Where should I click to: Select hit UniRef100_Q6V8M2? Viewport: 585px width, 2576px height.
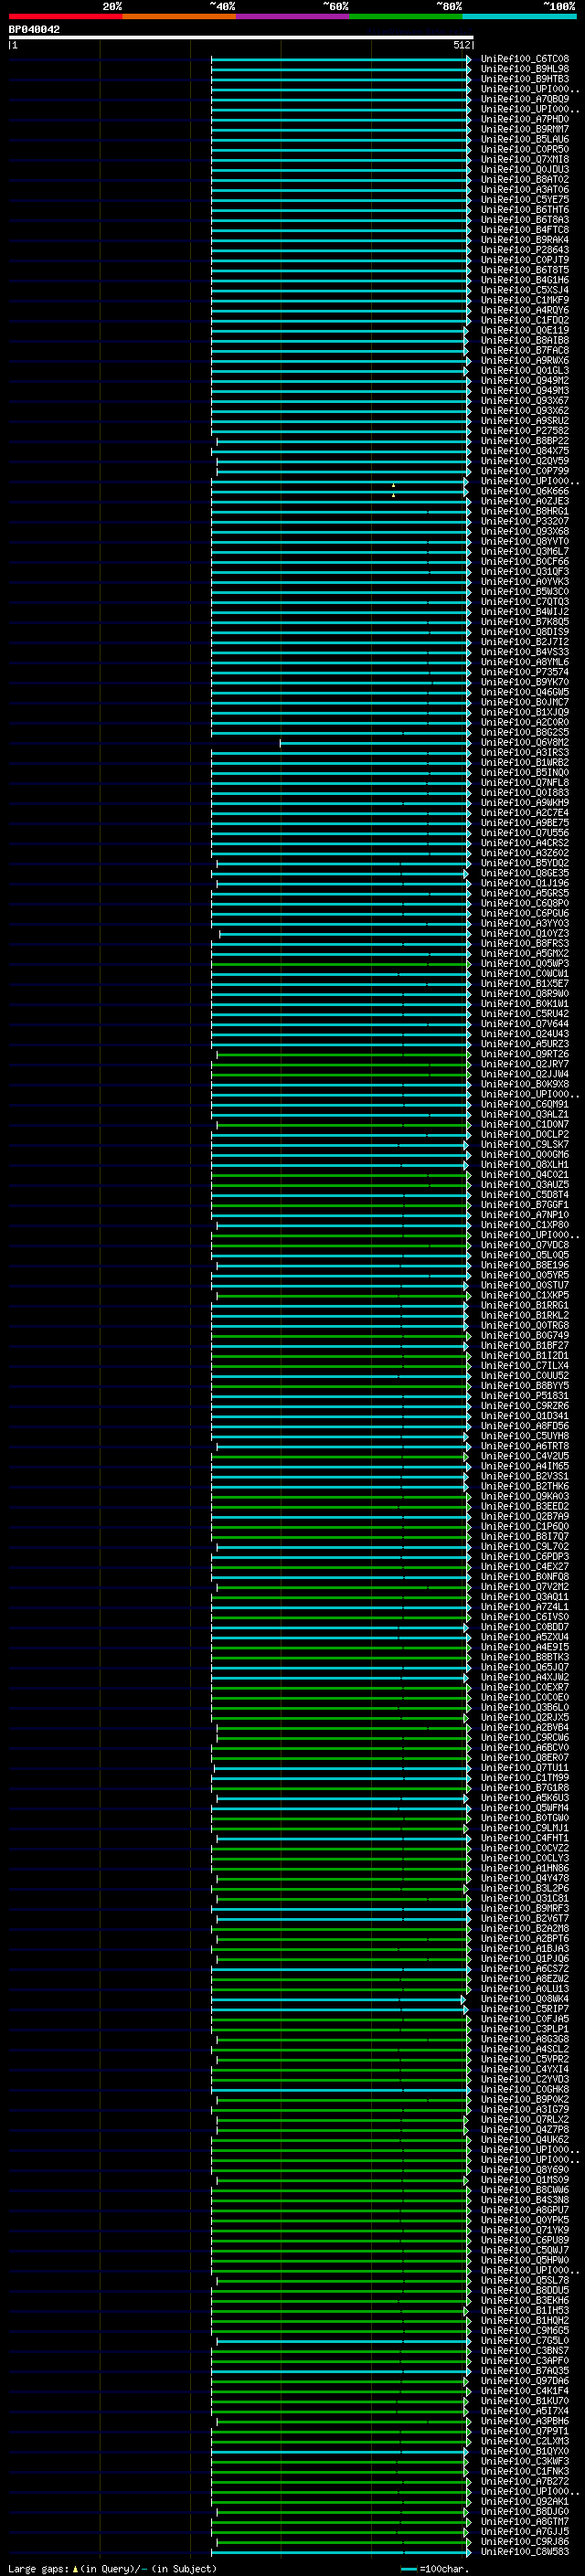coord(524,742)
